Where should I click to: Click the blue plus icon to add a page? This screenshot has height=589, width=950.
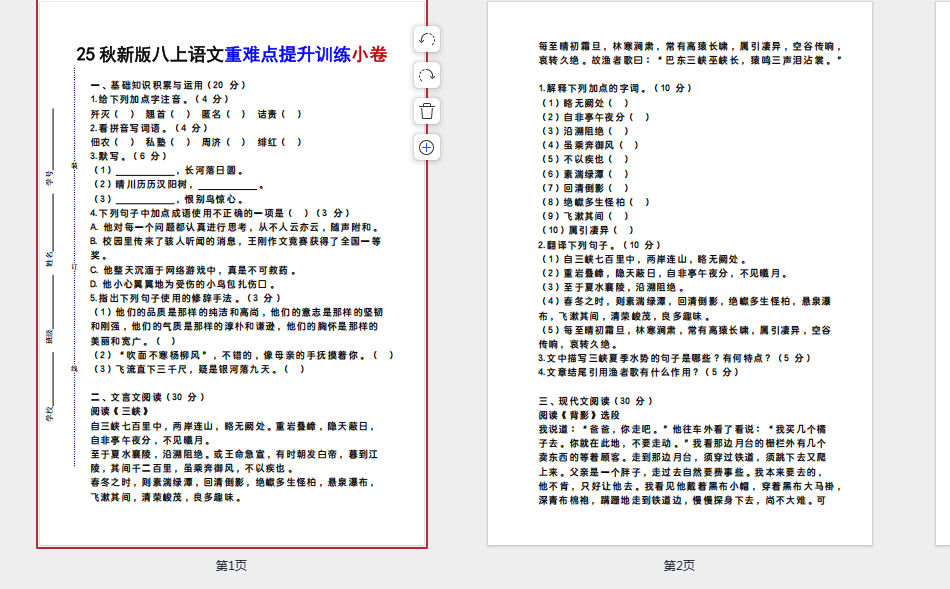[427, 147]
